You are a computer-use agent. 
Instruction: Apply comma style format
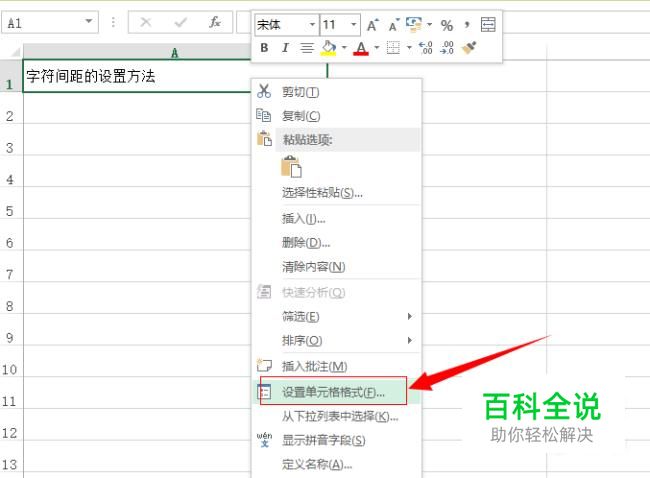pos(467,25)
